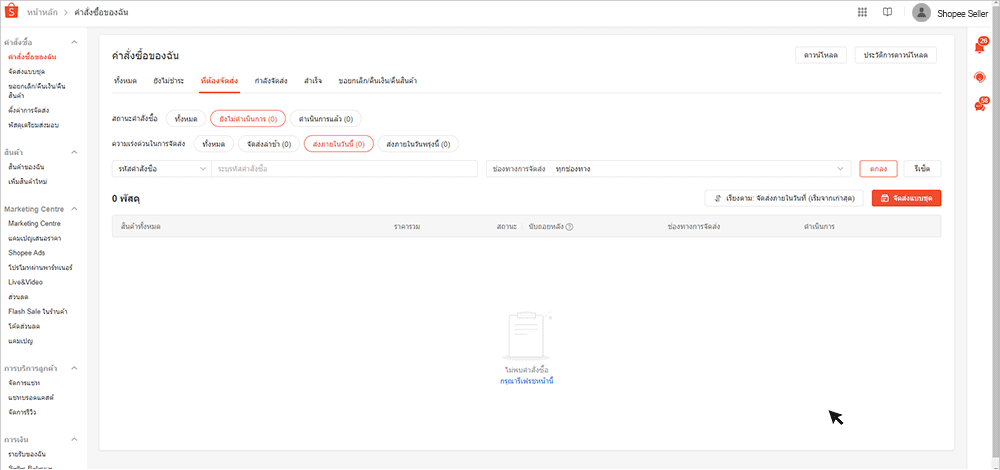
Task: Click the ช่องทางการจัดส่ง table column header
Action: [x=695, y=226]
